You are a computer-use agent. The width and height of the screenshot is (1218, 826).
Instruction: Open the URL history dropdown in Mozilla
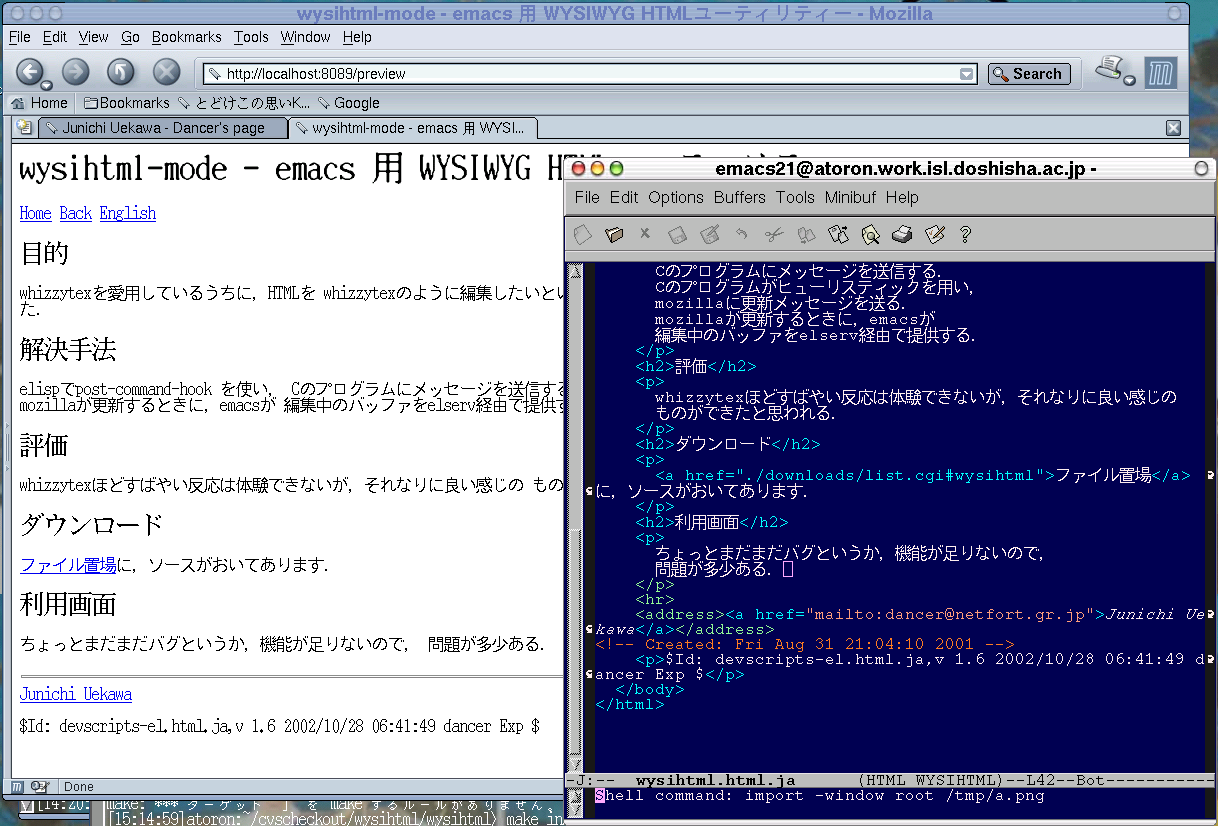point(966,74)
